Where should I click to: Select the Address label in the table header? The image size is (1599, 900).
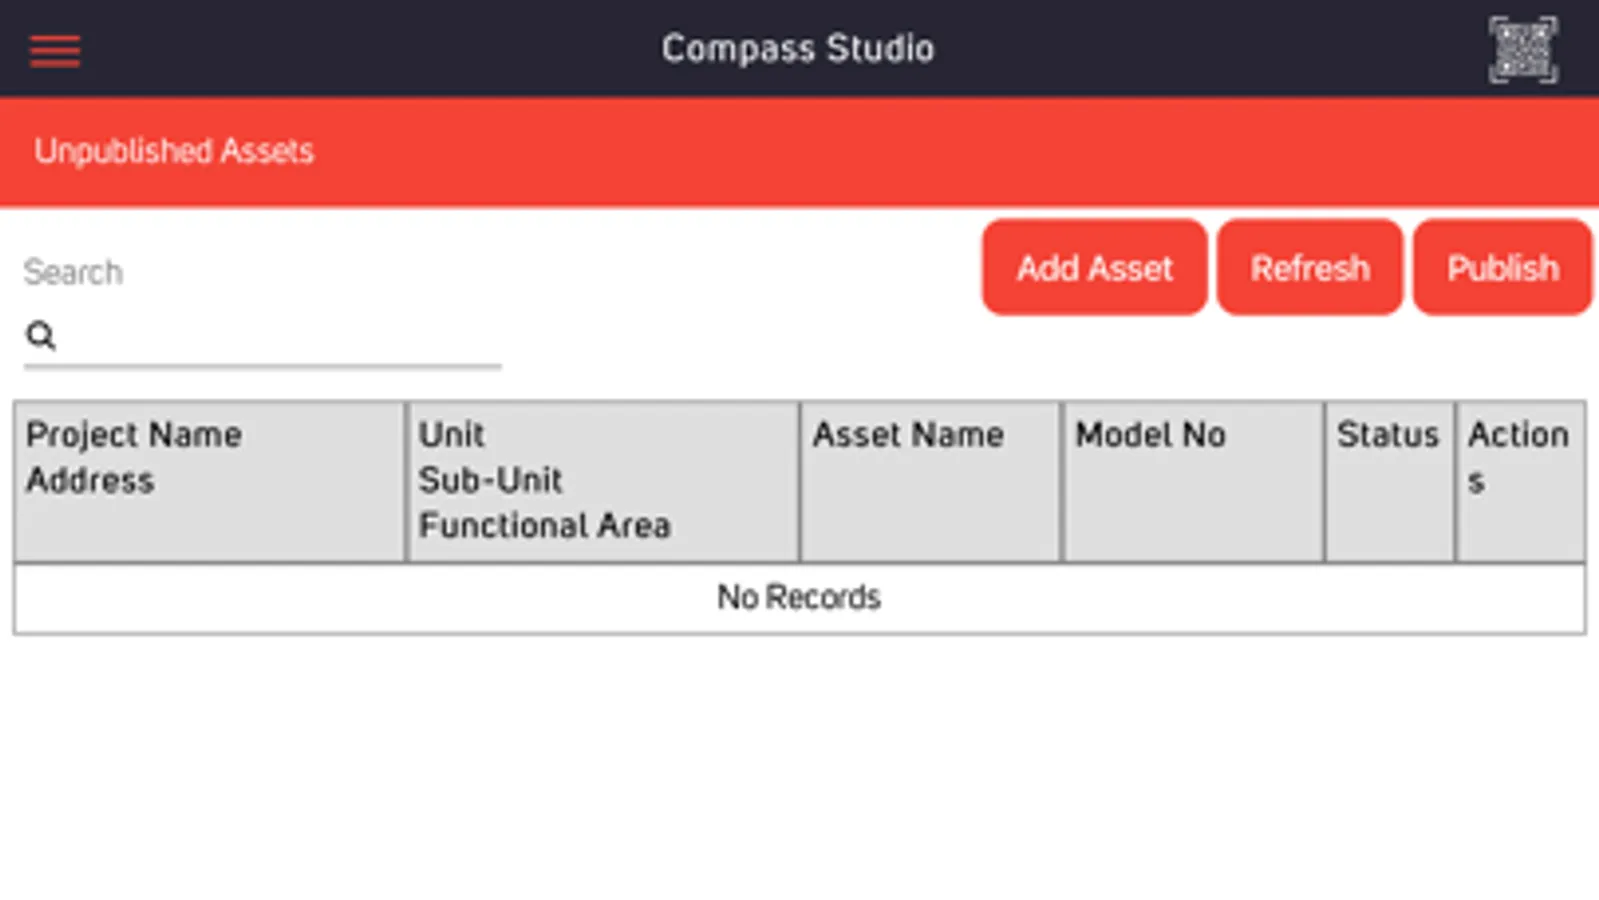[90, 481]
